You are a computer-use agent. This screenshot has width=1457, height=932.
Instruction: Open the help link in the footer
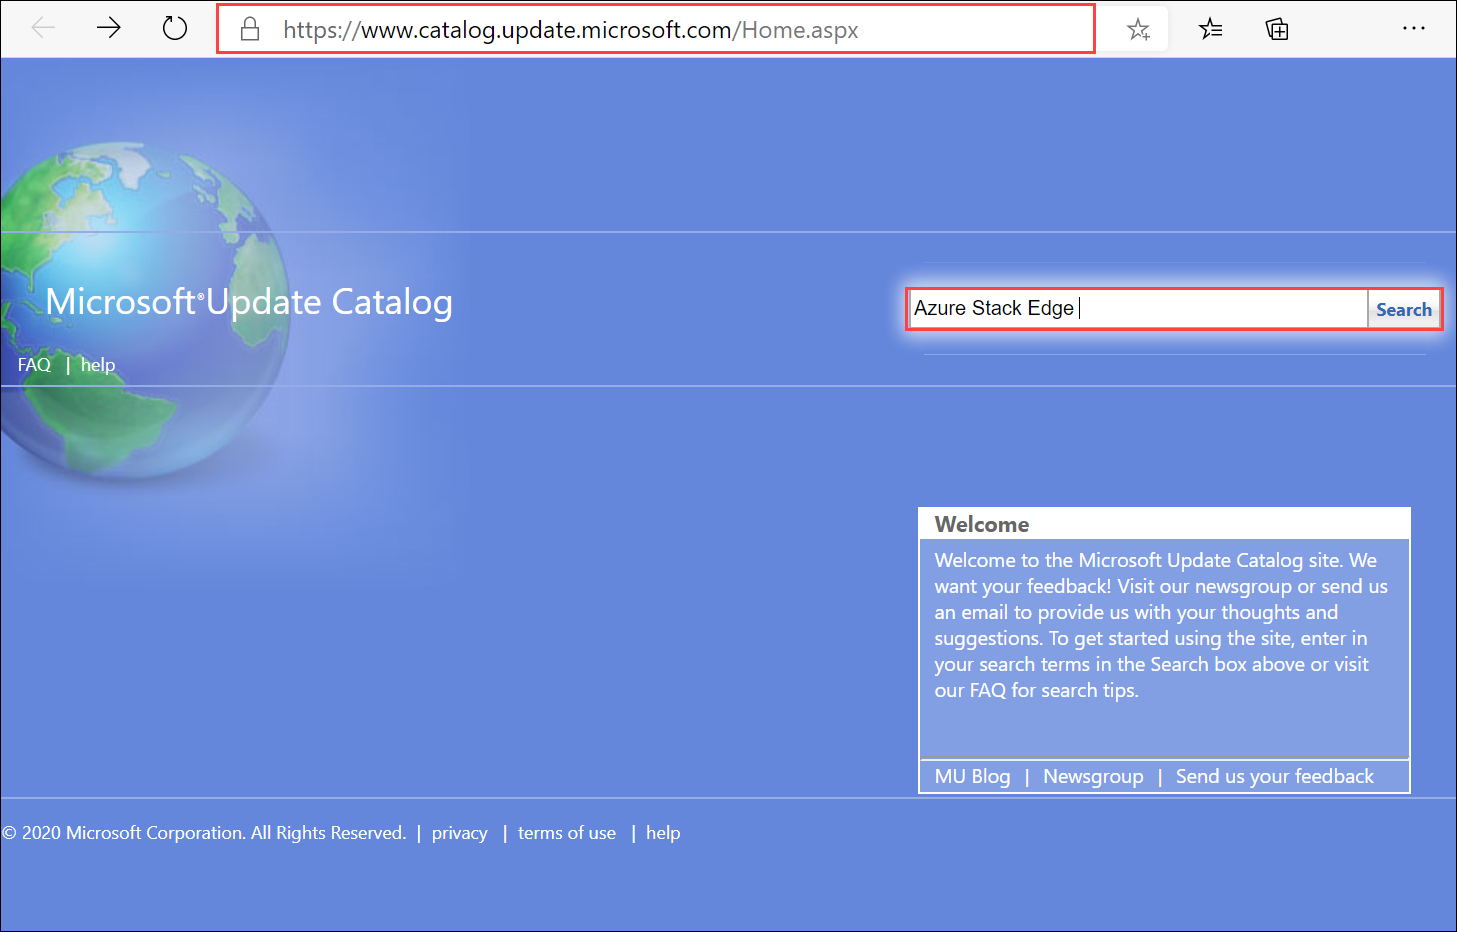[663, 833]
